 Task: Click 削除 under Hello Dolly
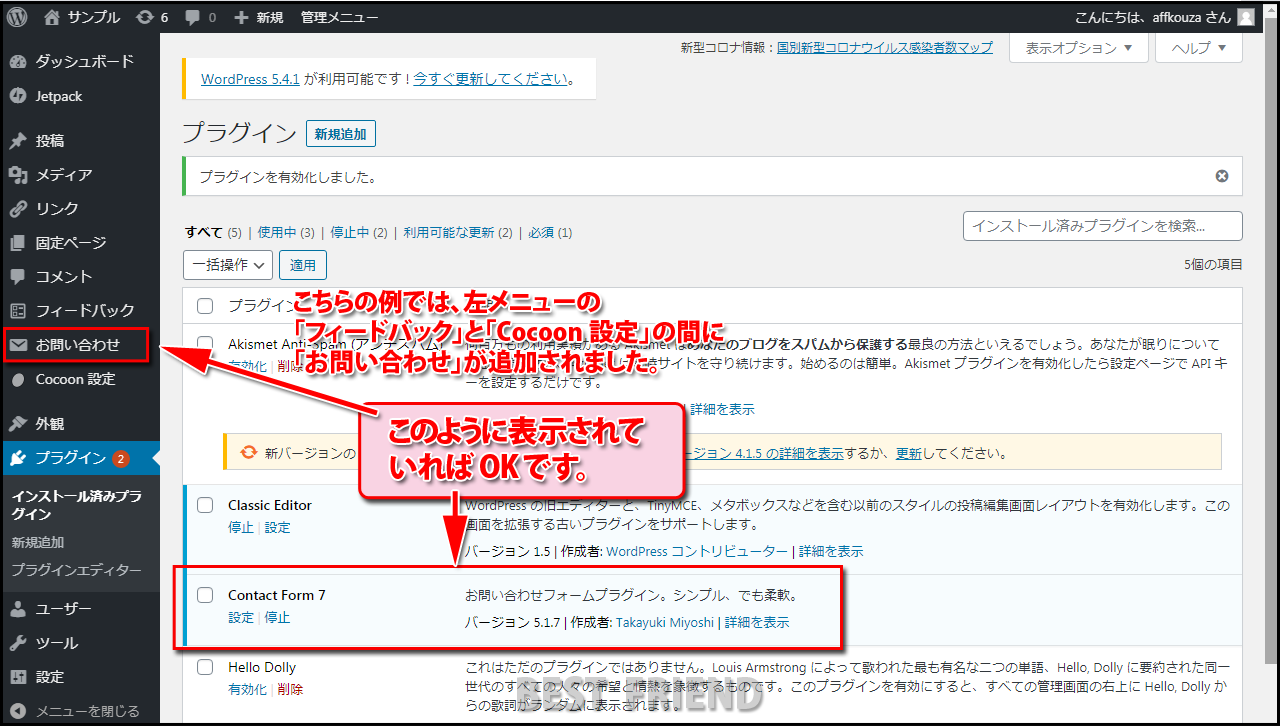(290, 690)
